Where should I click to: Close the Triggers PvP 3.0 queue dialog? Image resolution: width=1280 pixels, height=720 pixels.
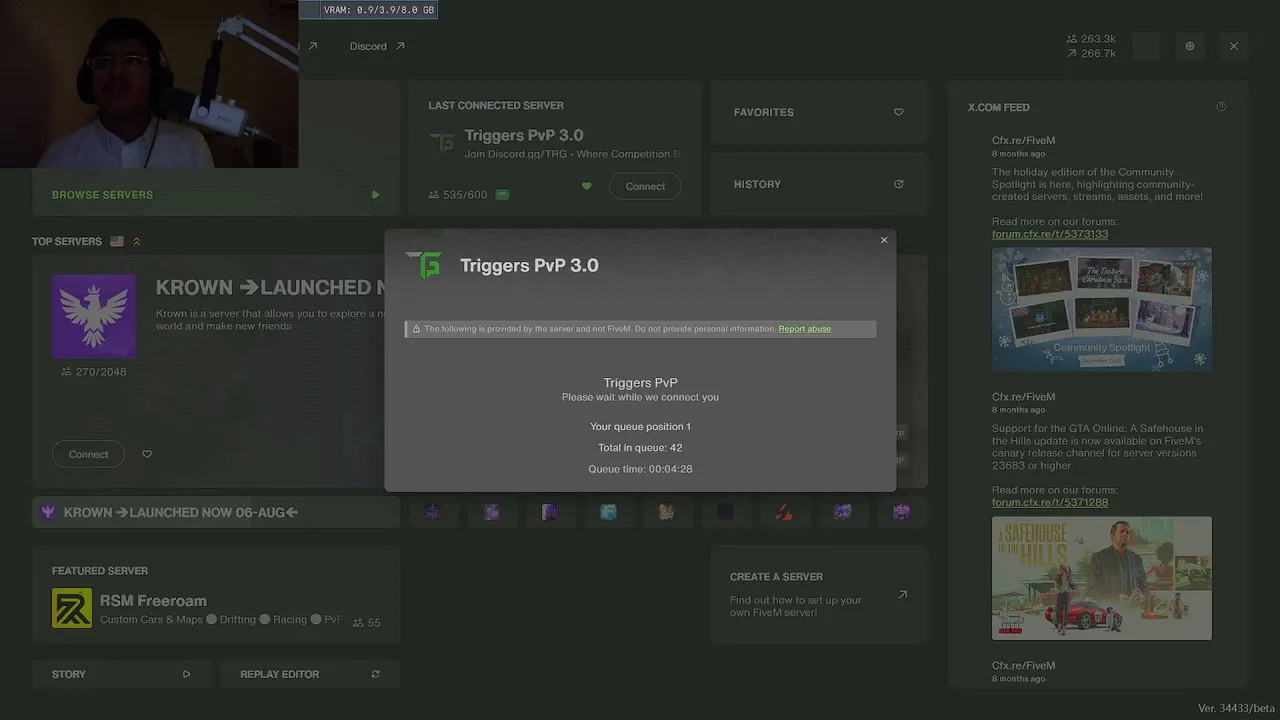pyautogui.click(x=884, y=240)
